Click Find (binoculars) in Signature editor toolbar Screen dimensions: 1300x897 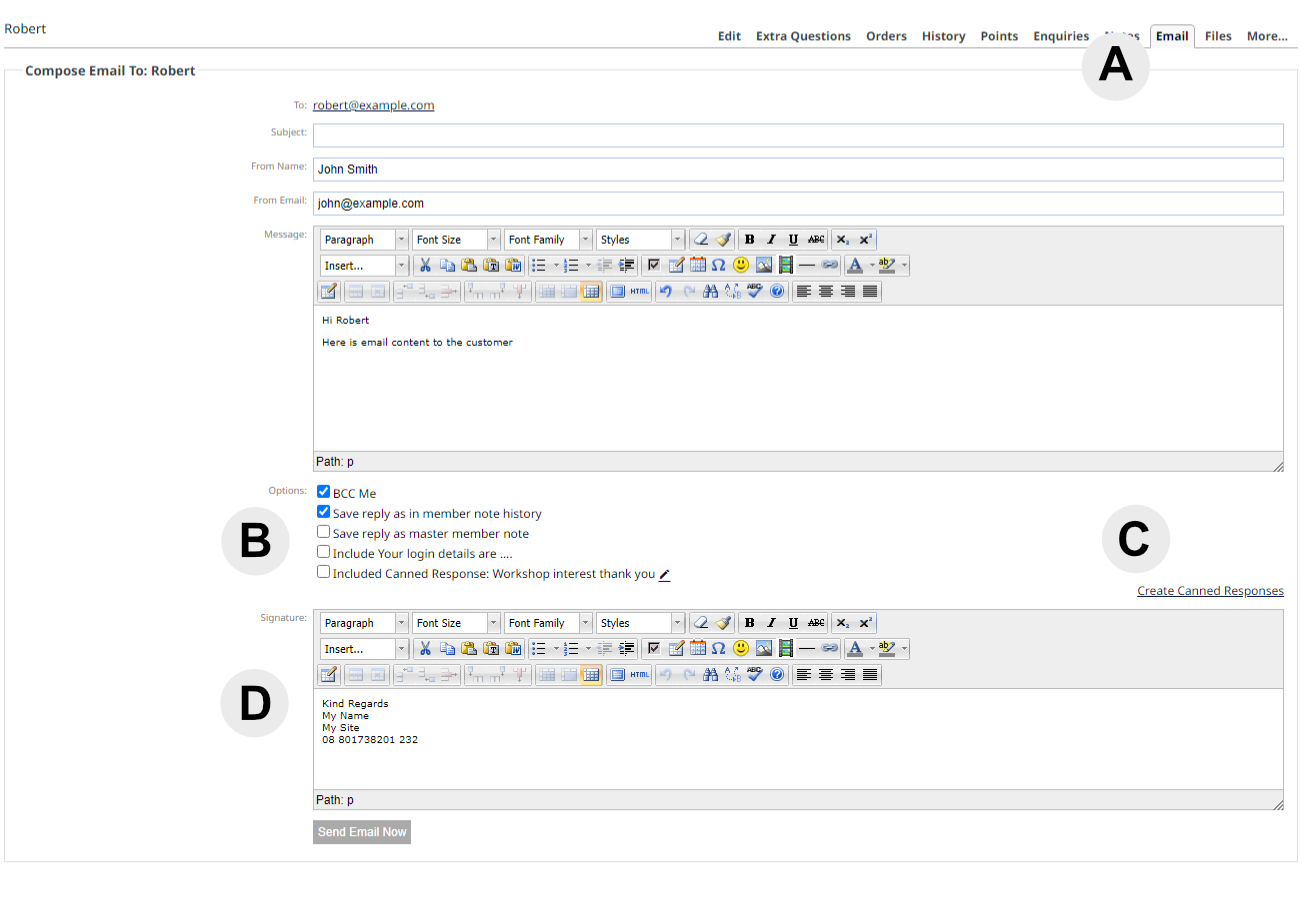point(710,675)
